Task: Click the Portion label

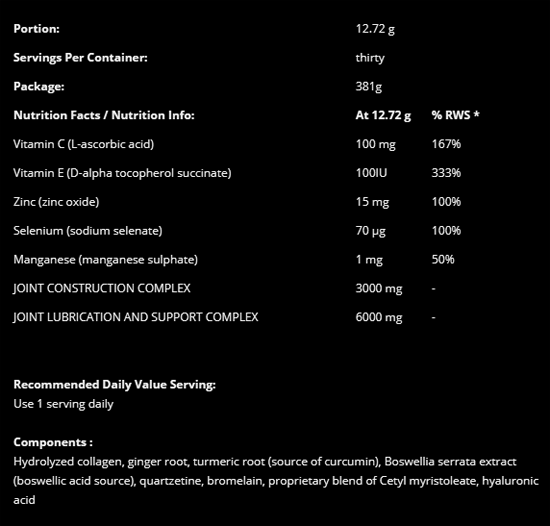Action: pos(36,29)
